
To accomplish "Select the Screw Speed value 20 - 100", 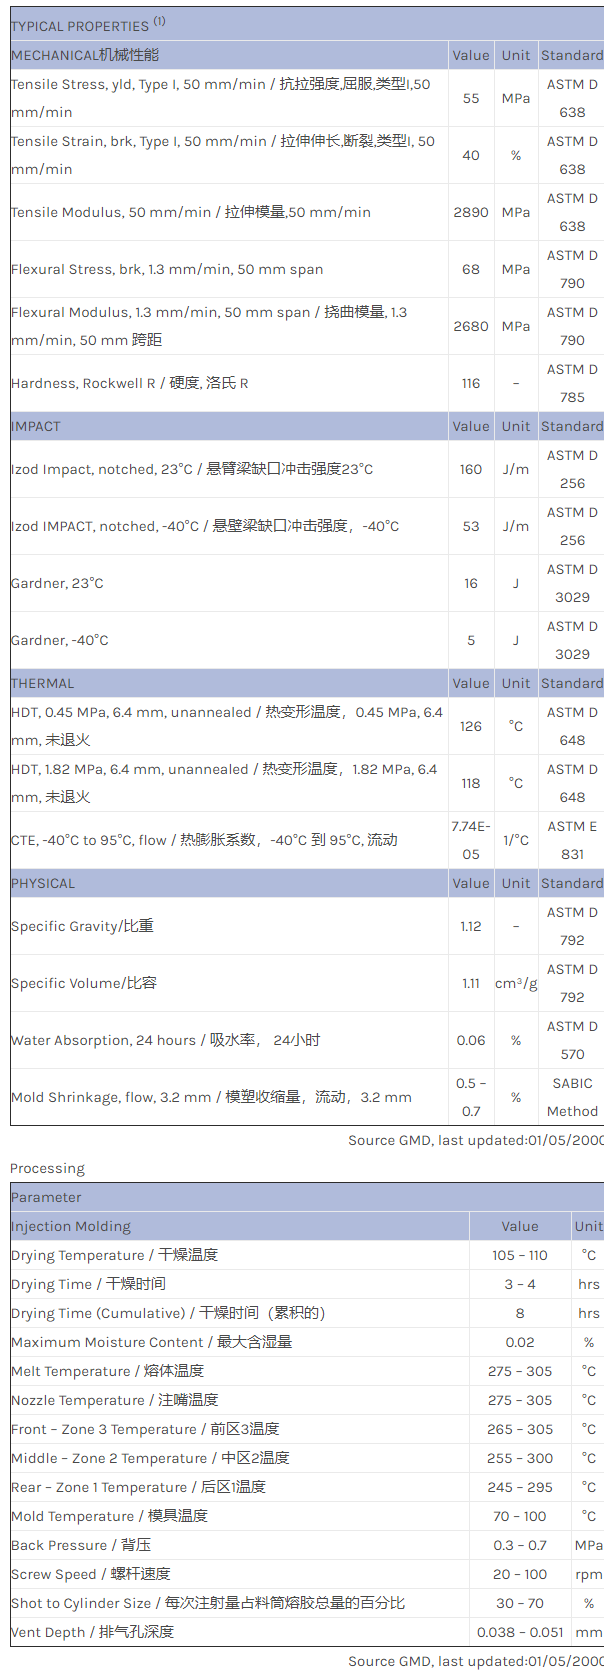I will pyautogui.click(x=519, y=1574).
